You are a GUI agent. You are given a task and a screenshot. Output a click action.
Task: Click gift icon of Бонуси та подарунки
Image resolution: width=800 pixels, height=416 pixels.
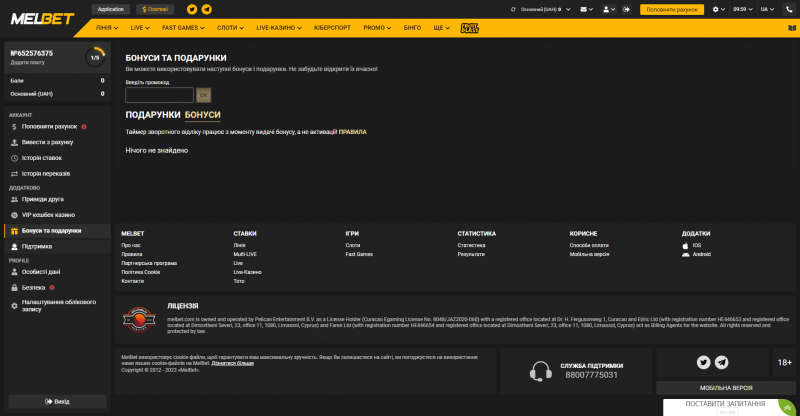pyautogui.click(x=14, y=231)
